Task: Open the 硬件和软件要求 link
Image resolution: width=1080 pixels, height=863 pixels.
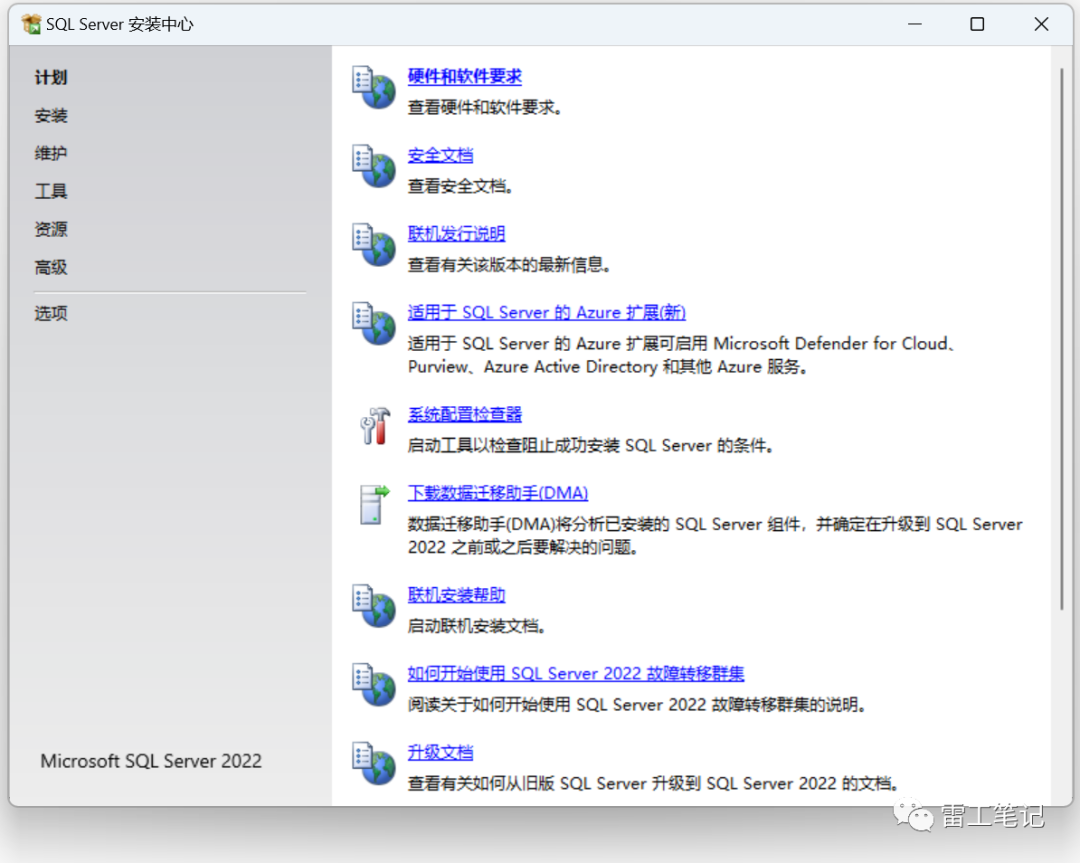Action: (464, 76)
